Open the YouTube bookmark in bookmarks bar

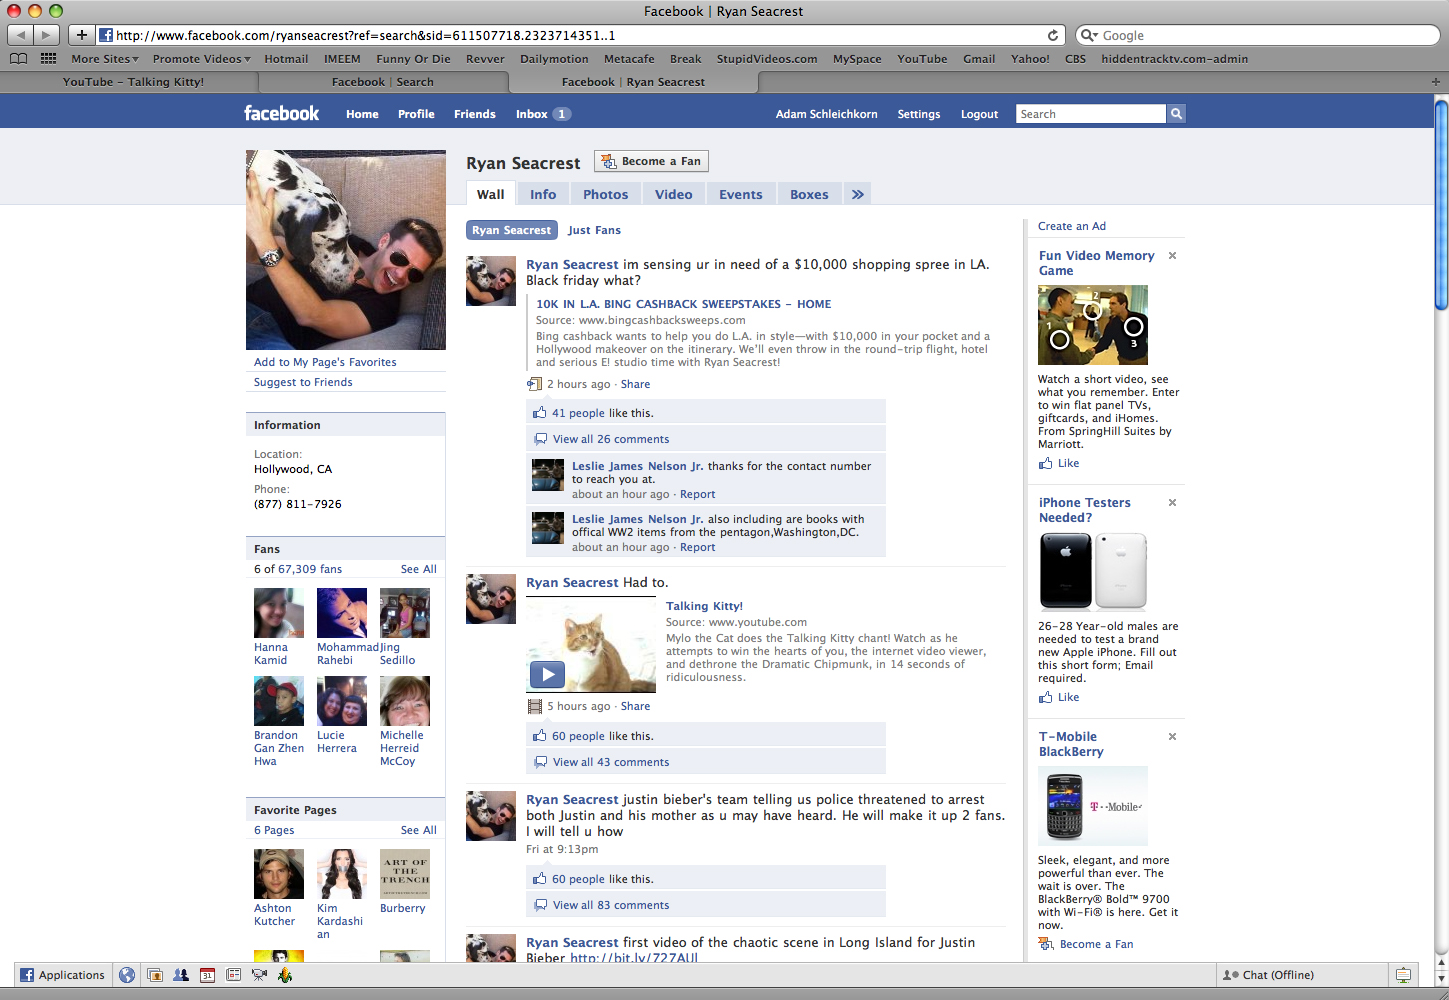922,59
